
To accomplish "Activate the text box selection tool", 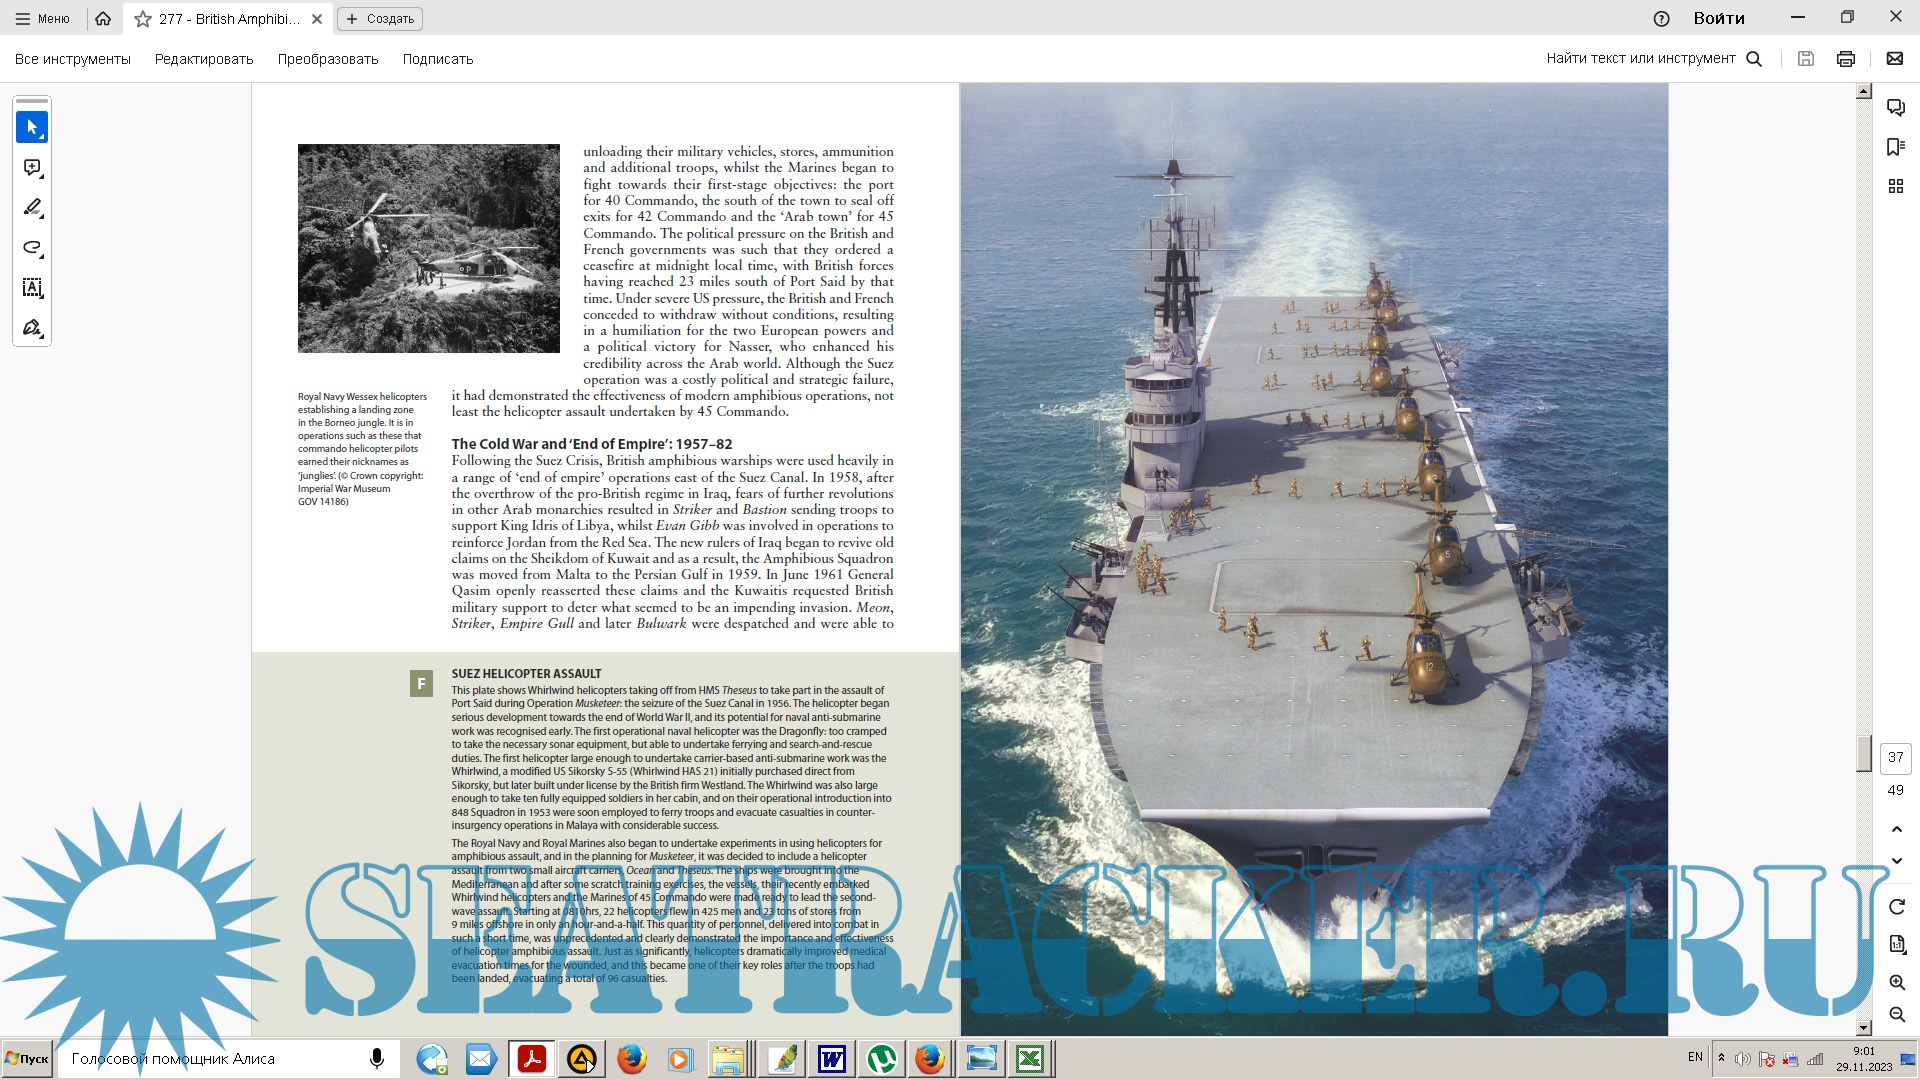I will coord(32,288).
